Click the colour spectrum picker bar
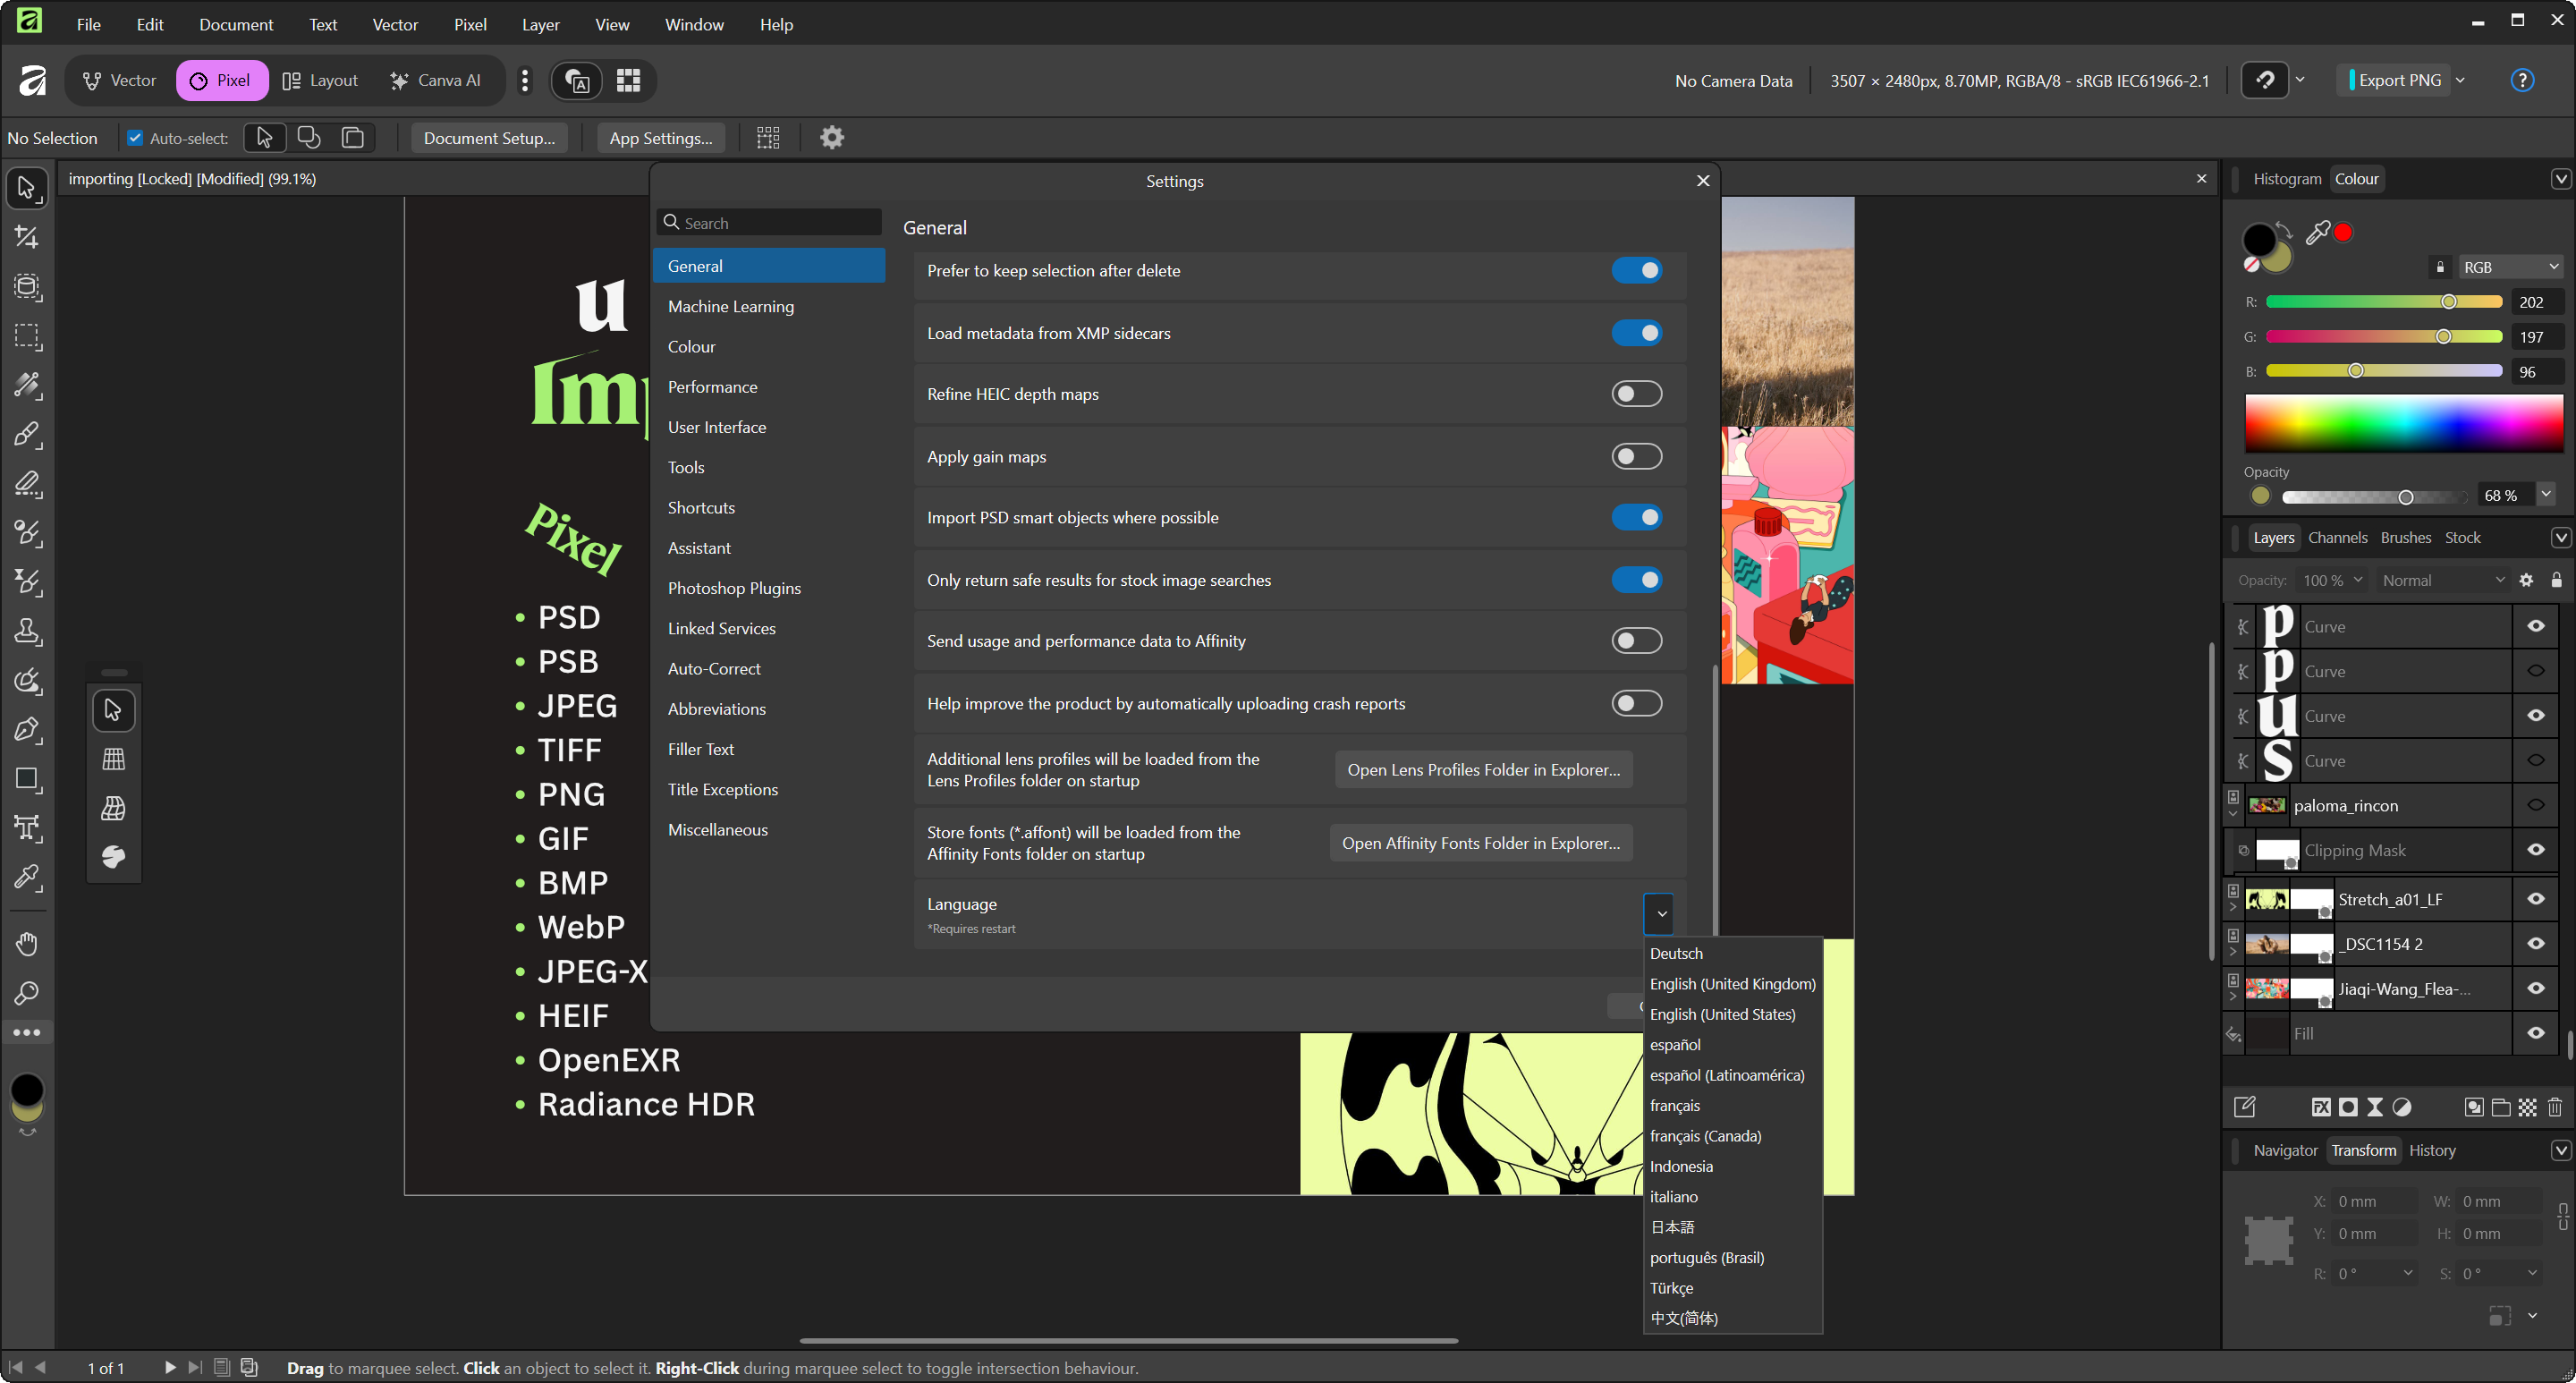This screenshot has width=2576, height=1383. (2403, 423)
